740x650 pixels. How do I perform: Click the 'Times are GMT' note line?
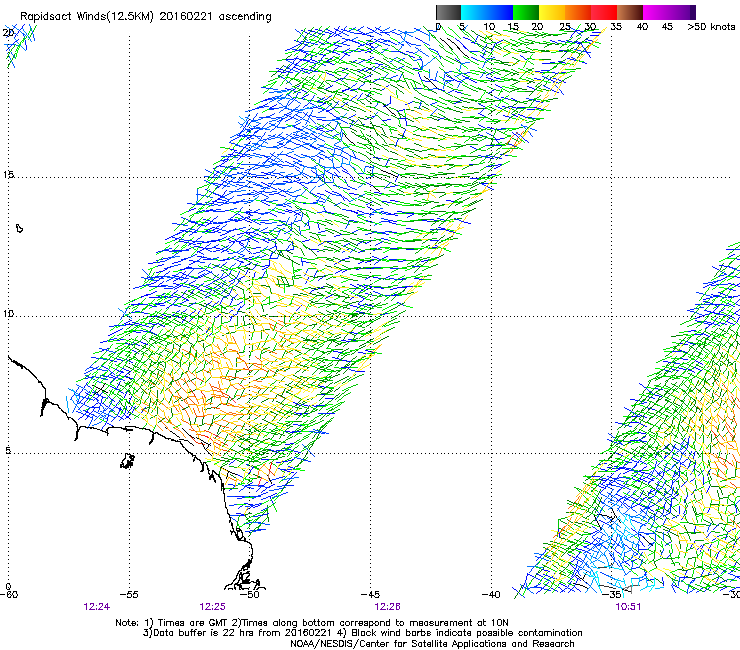point(312,623)
